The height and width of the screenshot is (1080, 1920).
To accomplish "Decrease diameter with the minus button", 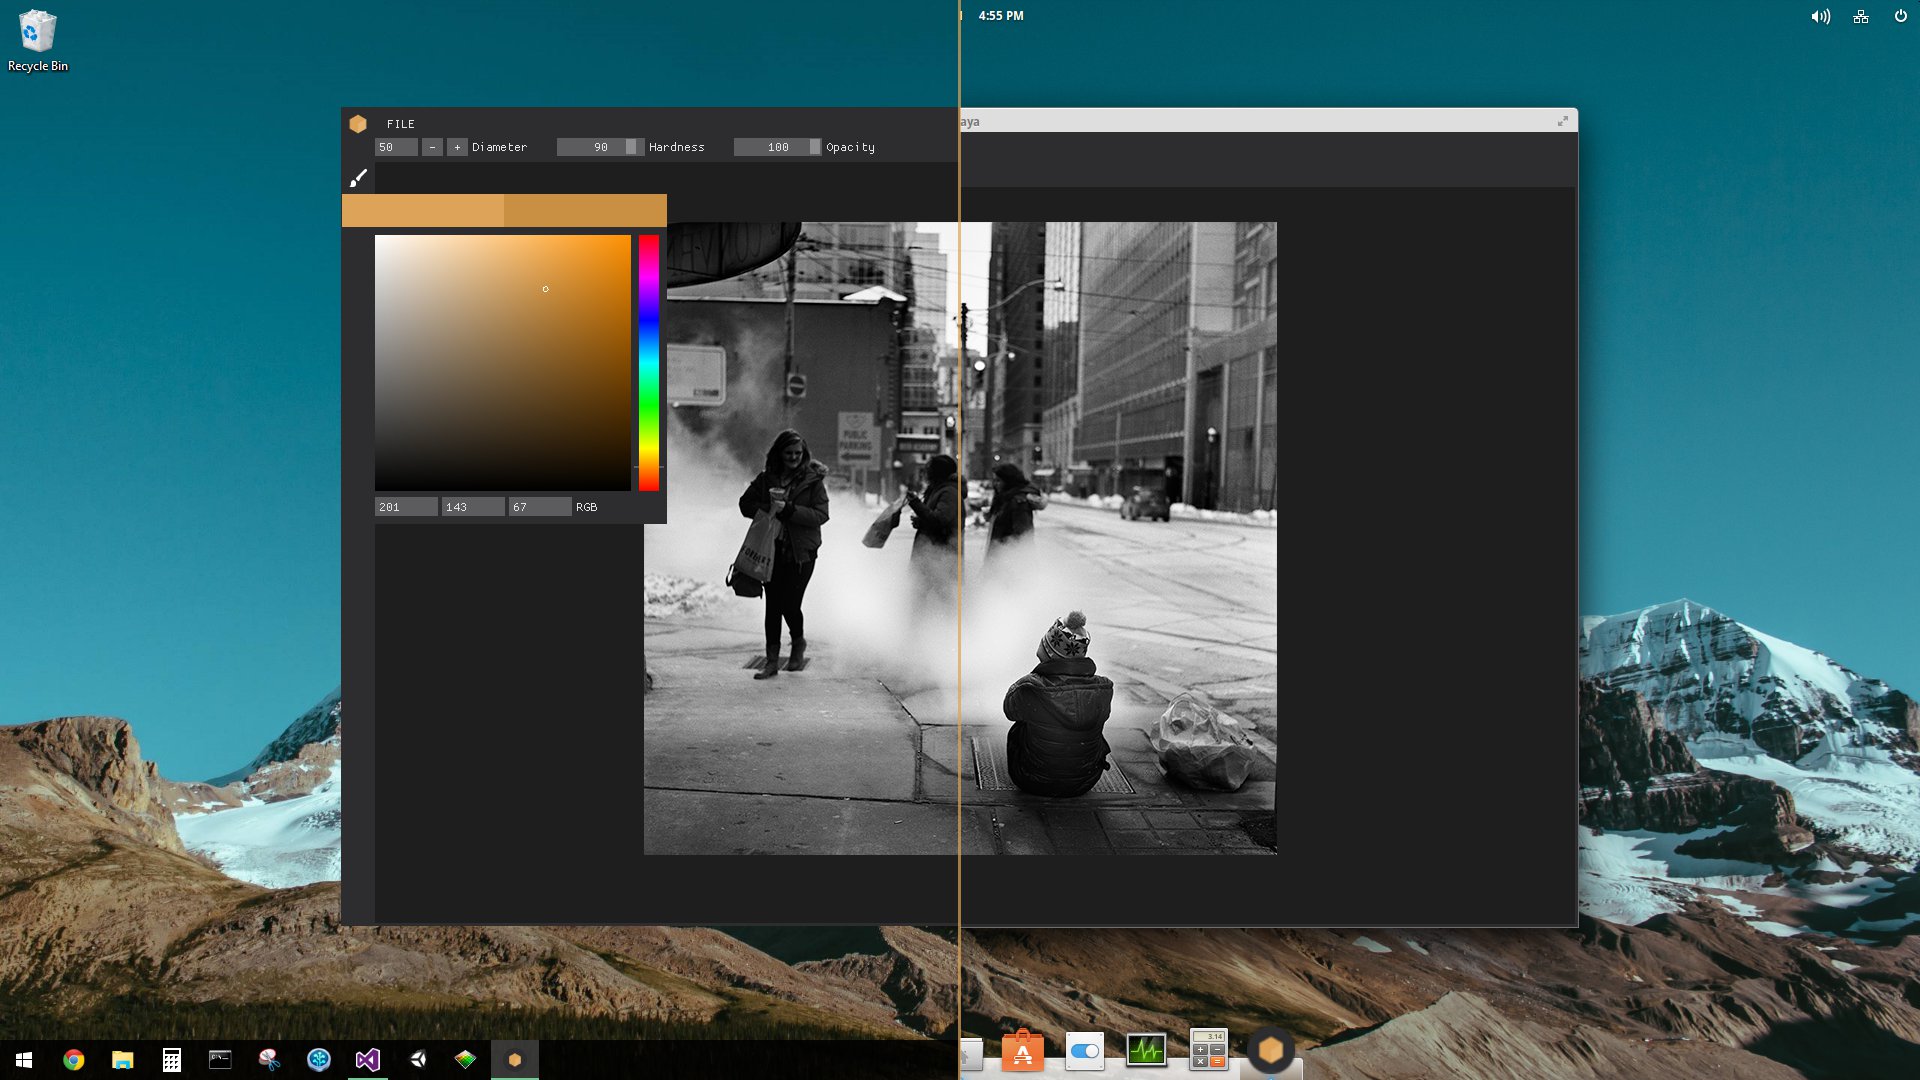I will tap(432, 147).
